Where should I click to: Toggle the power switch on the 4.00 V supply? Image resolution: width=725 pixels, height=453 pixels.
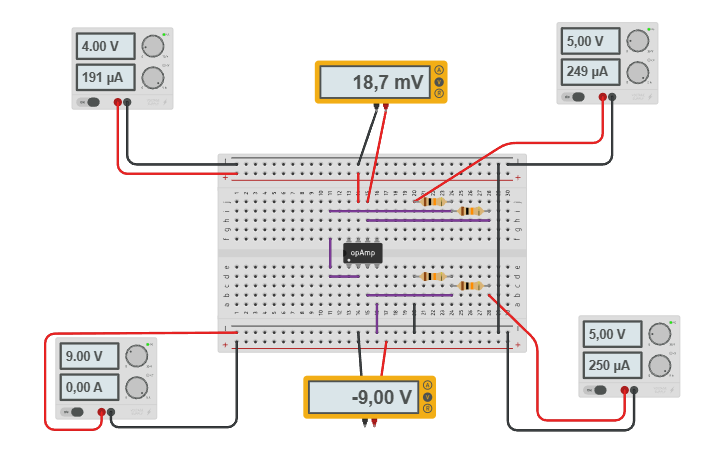point(90,102)
